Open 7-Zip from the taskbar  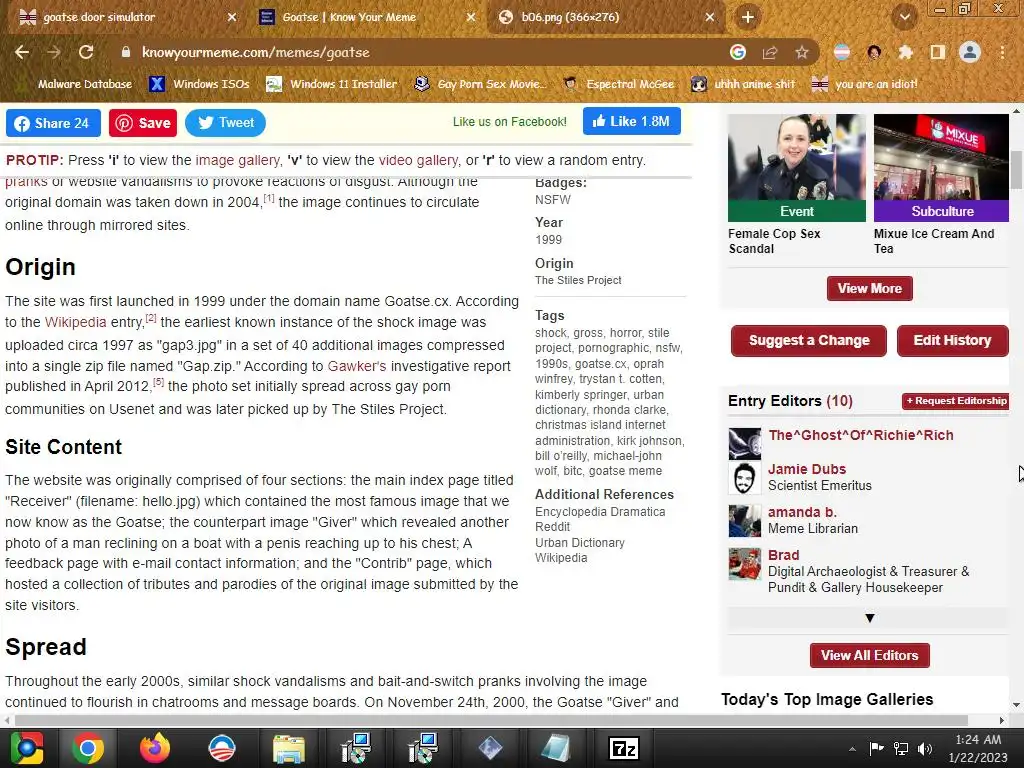click(x=622, y=748)
